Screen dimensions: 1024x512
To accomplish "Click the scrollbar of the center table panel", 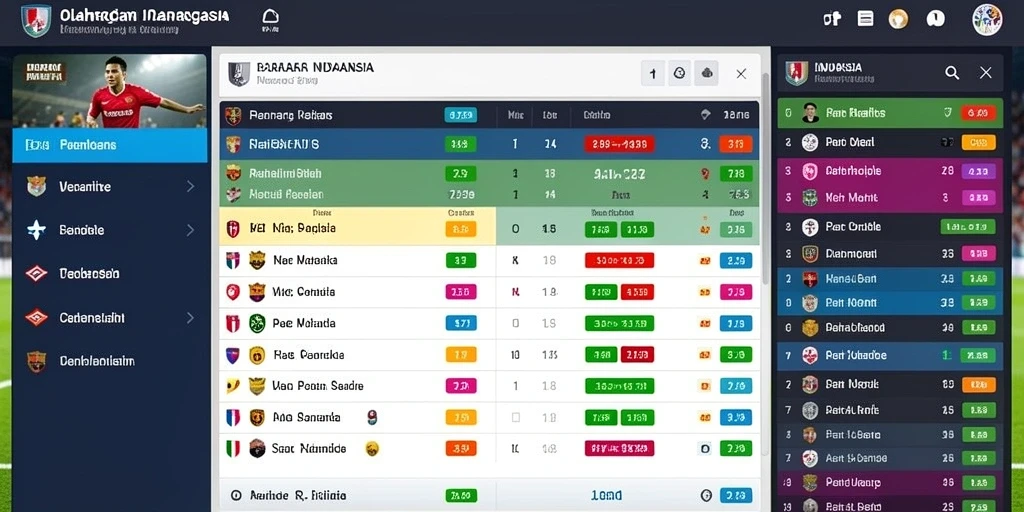I will (x=765, y=176).
